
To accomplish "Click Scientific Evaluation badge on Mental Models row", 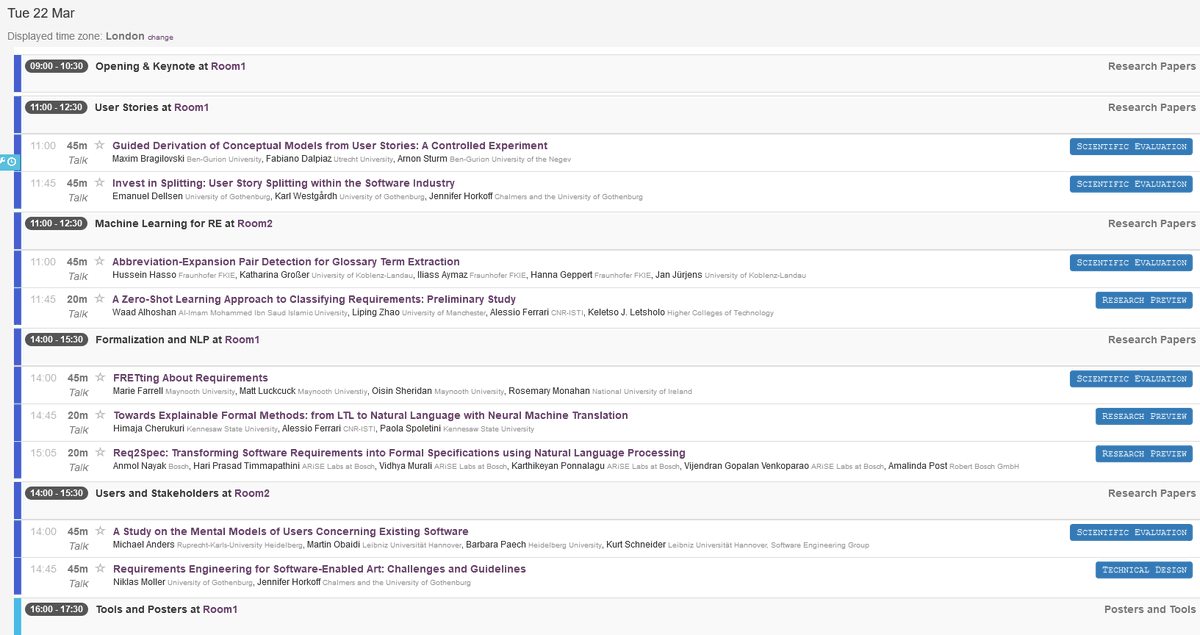I will click(x=1131, y=532).
